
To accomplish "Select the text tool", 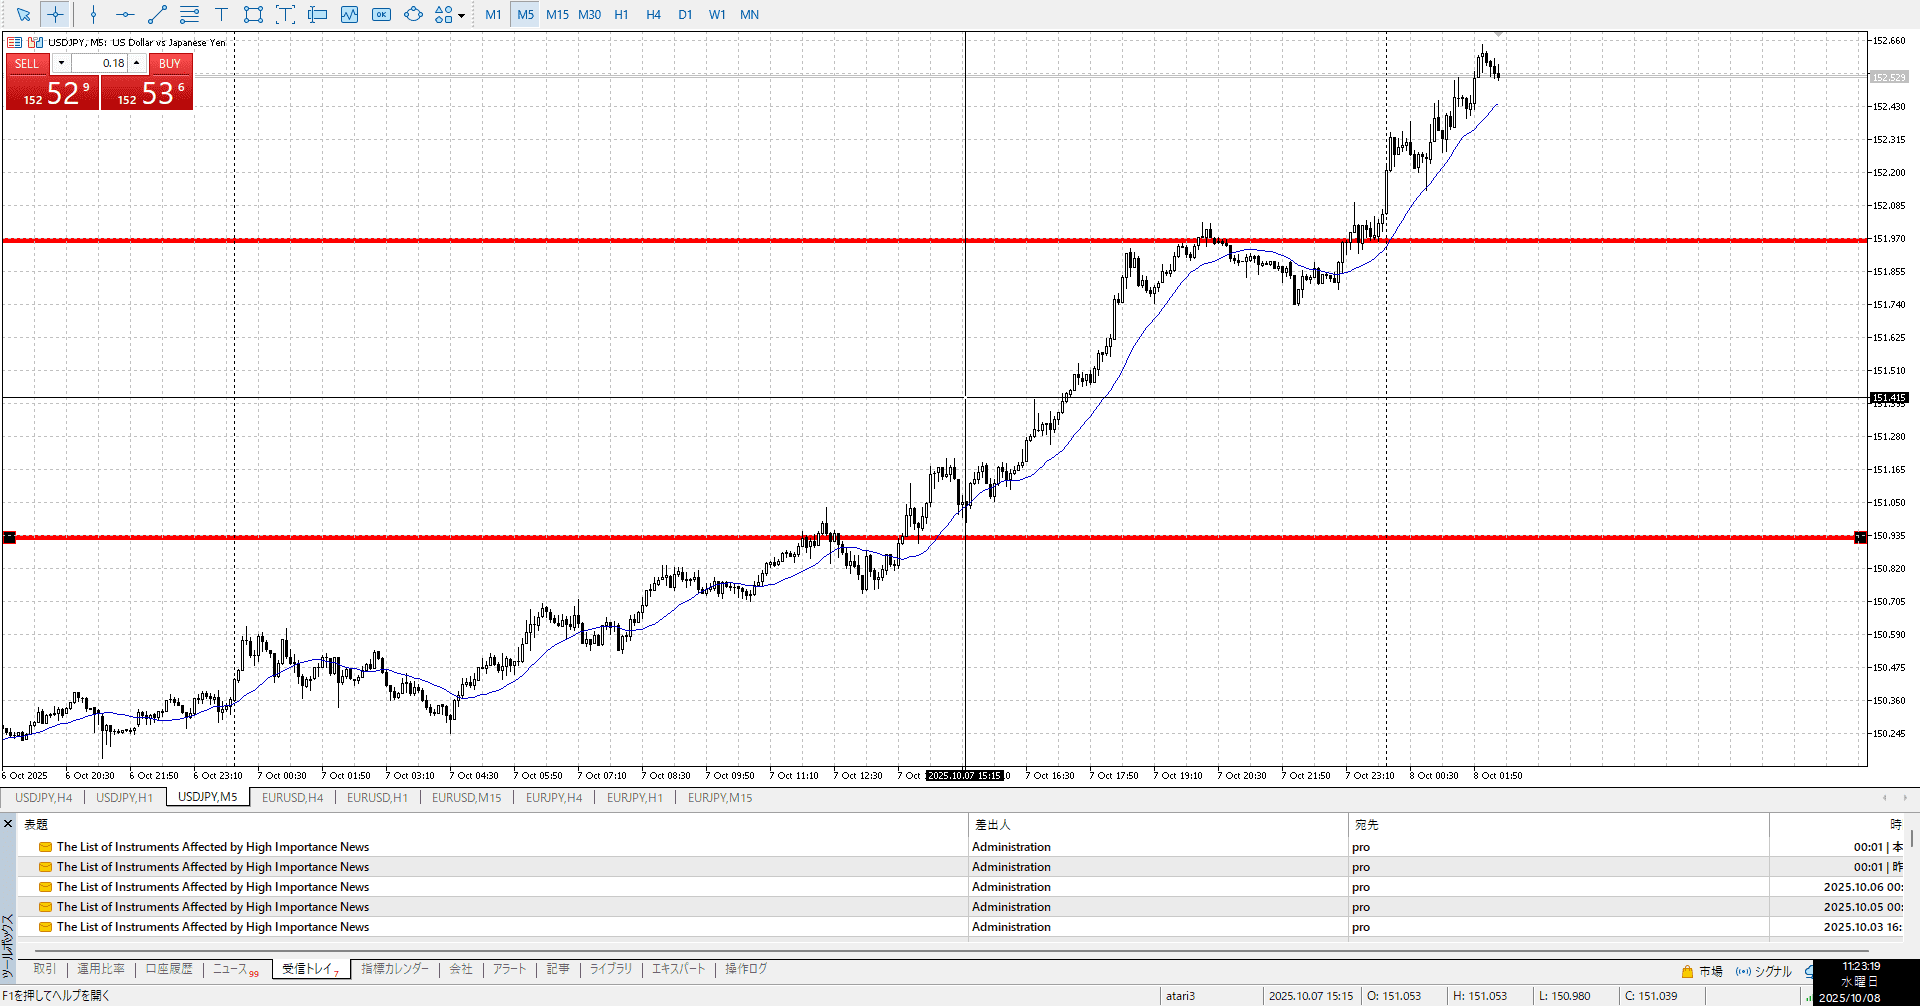I will tap(221, 15).
